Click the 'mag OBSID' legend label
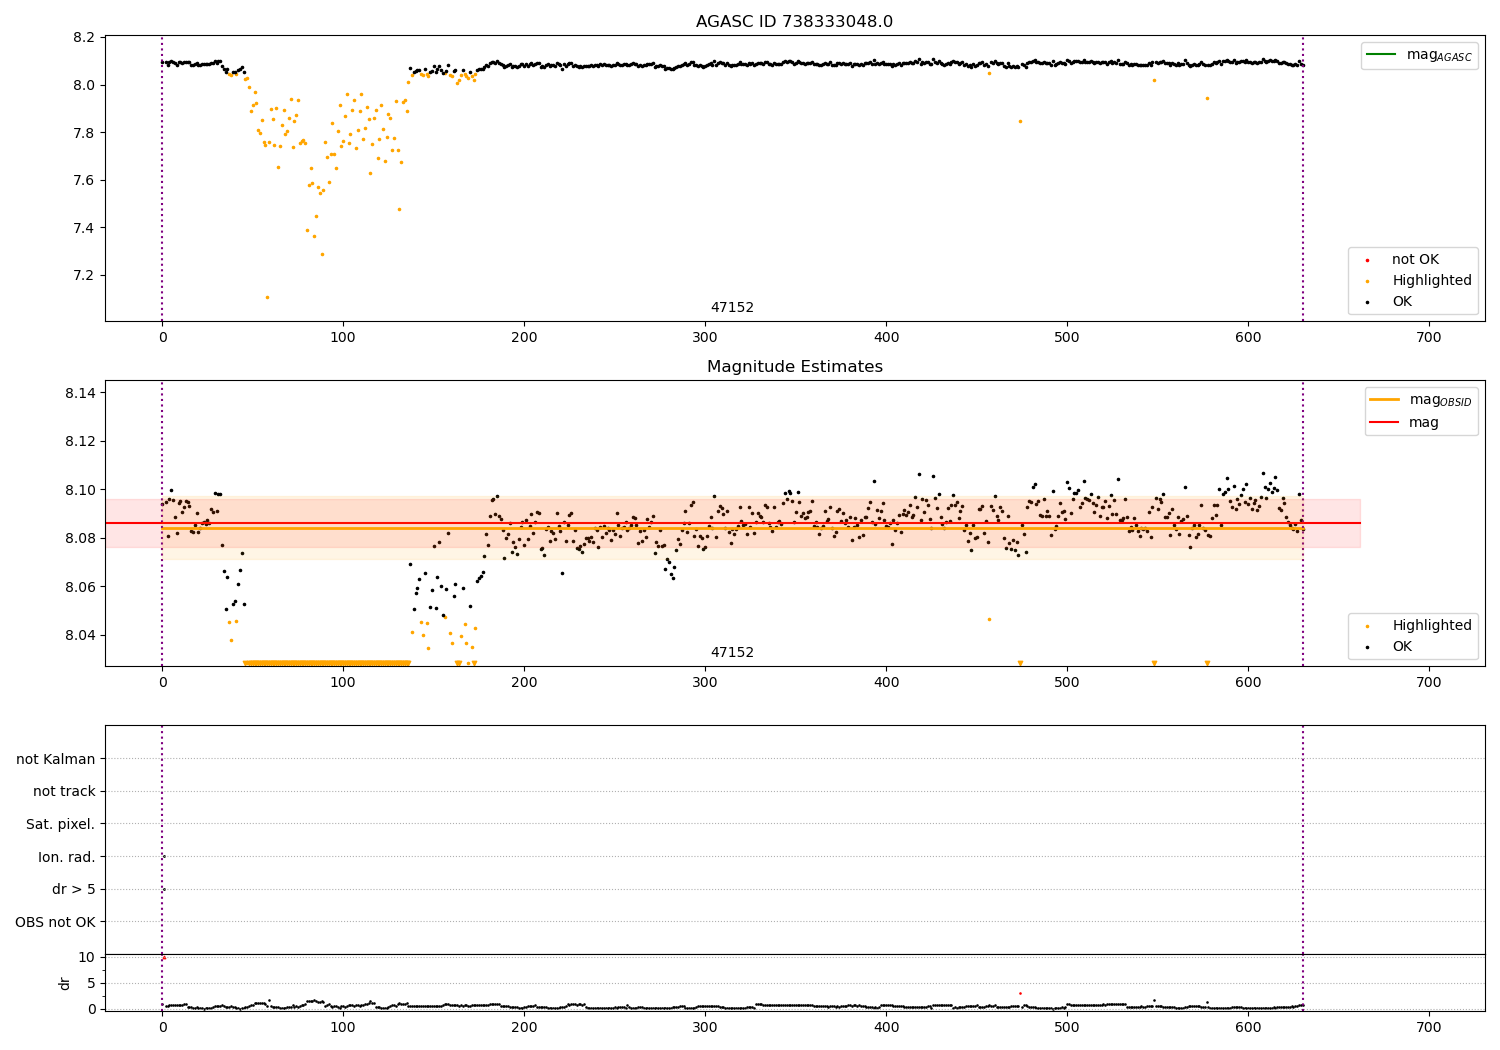Screen dimensions: 1500x1050 1441,400
